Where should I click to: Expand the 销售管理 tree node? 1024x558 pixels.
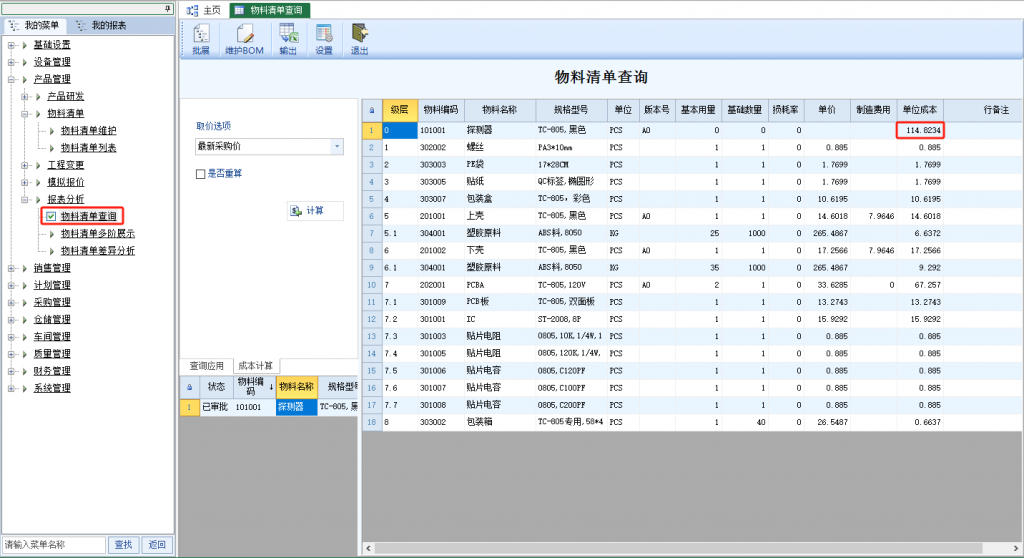(10, 268)
